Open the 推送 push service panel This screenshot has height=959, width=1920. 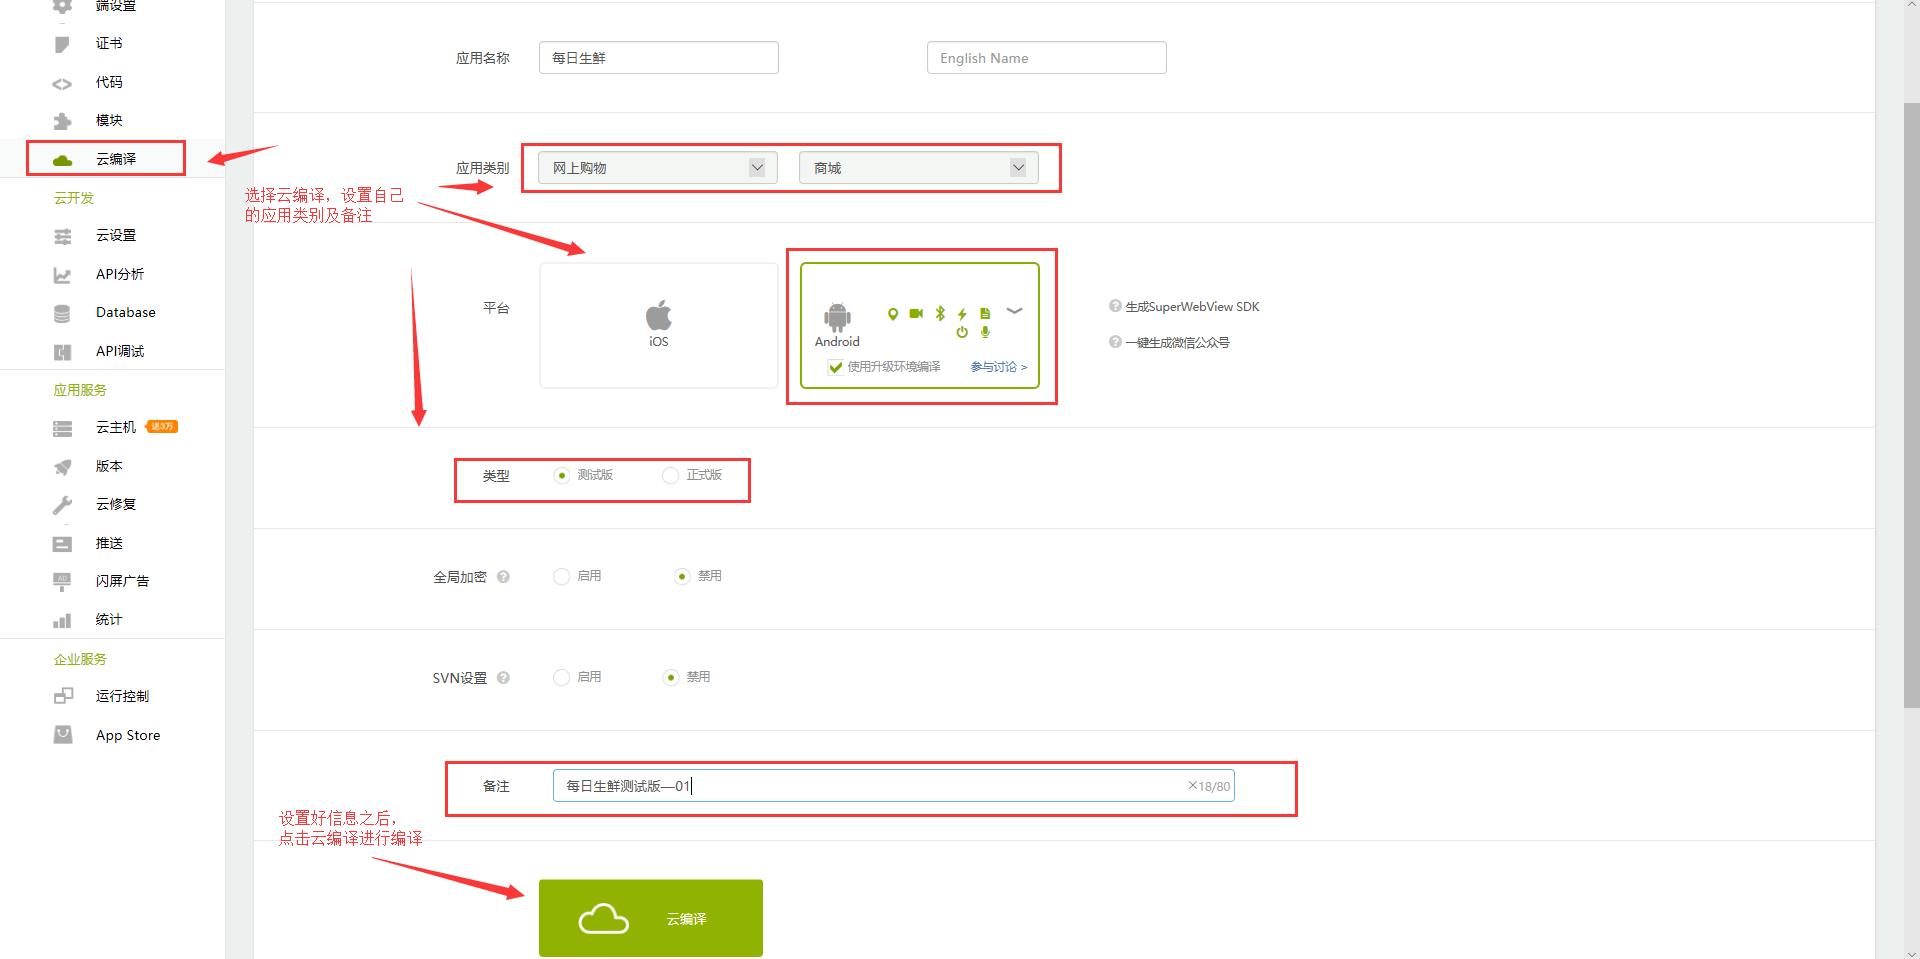110,543
